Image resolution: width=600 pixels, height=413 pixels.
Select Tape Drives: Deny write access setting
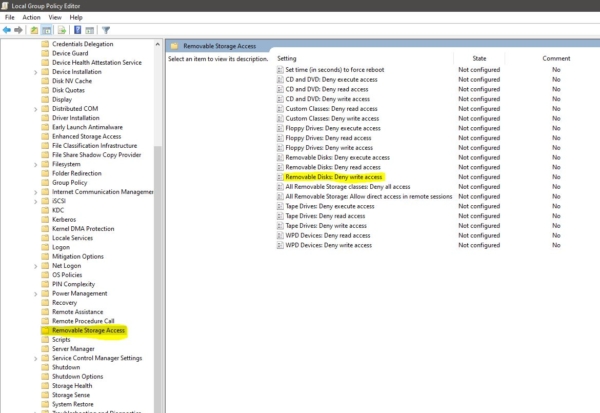coord(326,226)
